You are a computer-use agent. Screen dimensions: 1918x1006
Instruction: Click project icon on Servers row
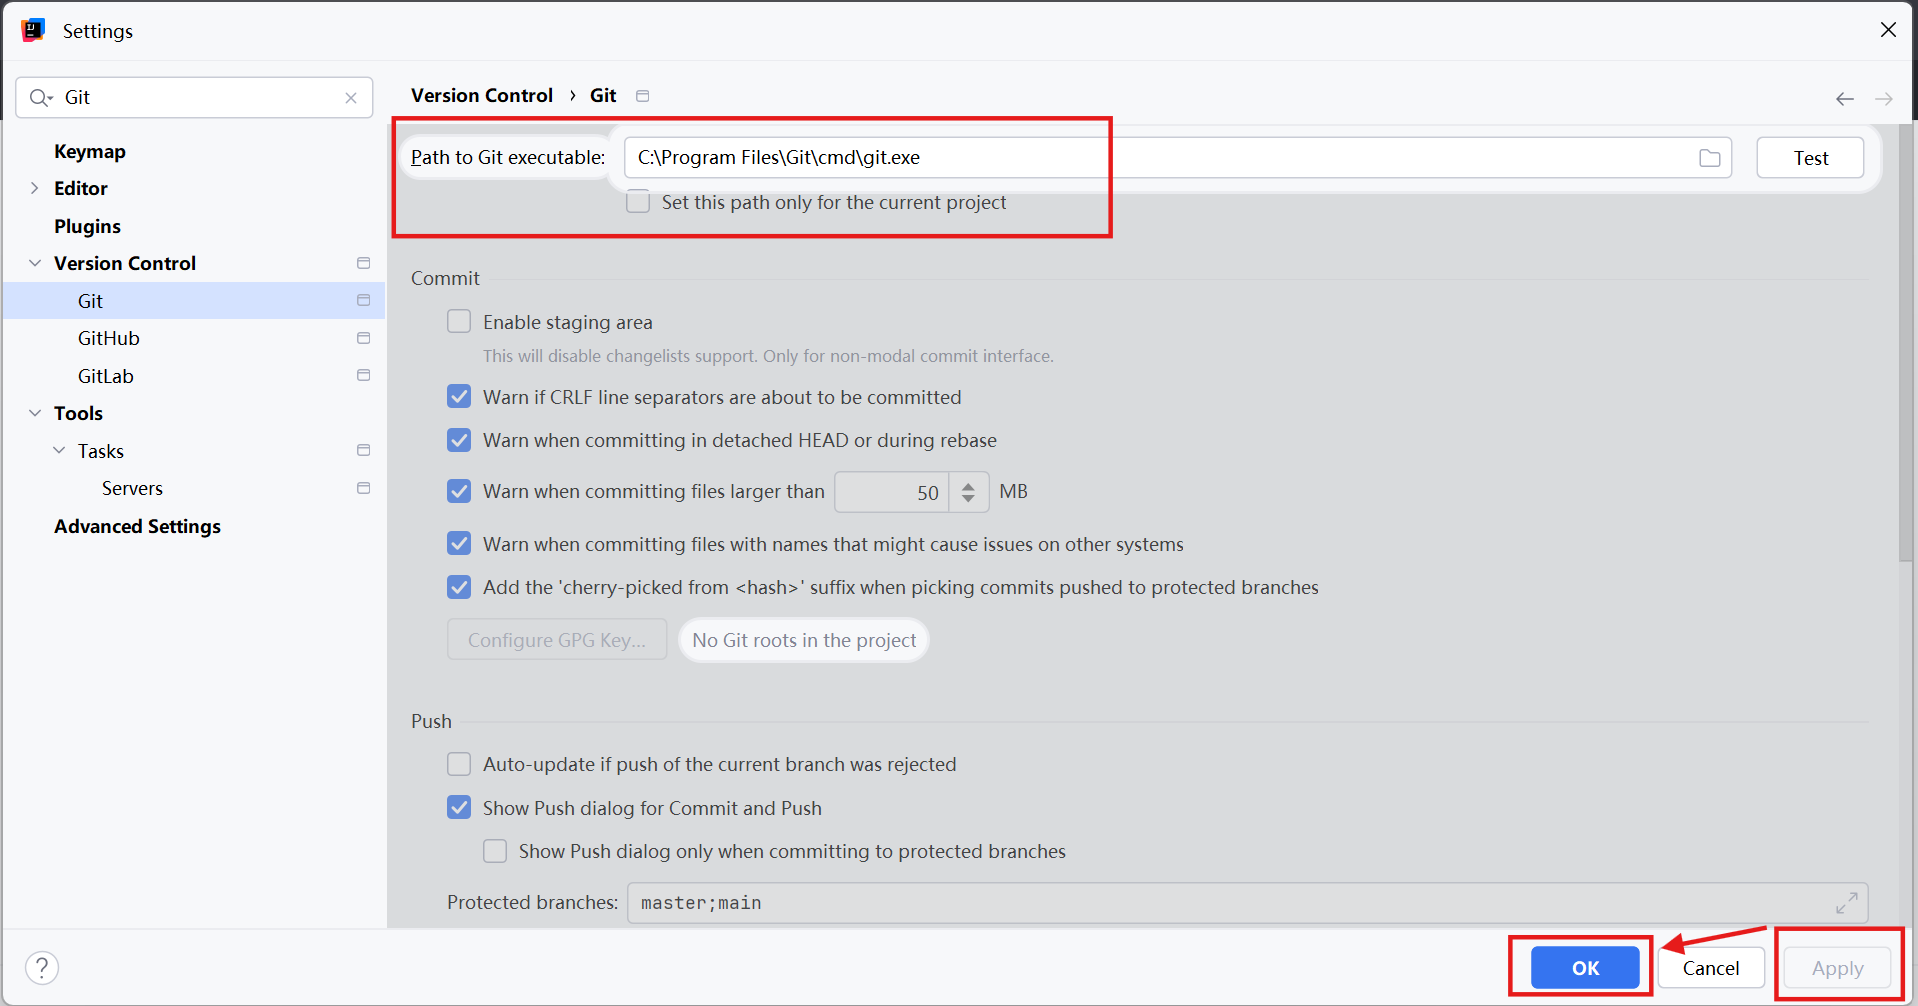(363, 488)
